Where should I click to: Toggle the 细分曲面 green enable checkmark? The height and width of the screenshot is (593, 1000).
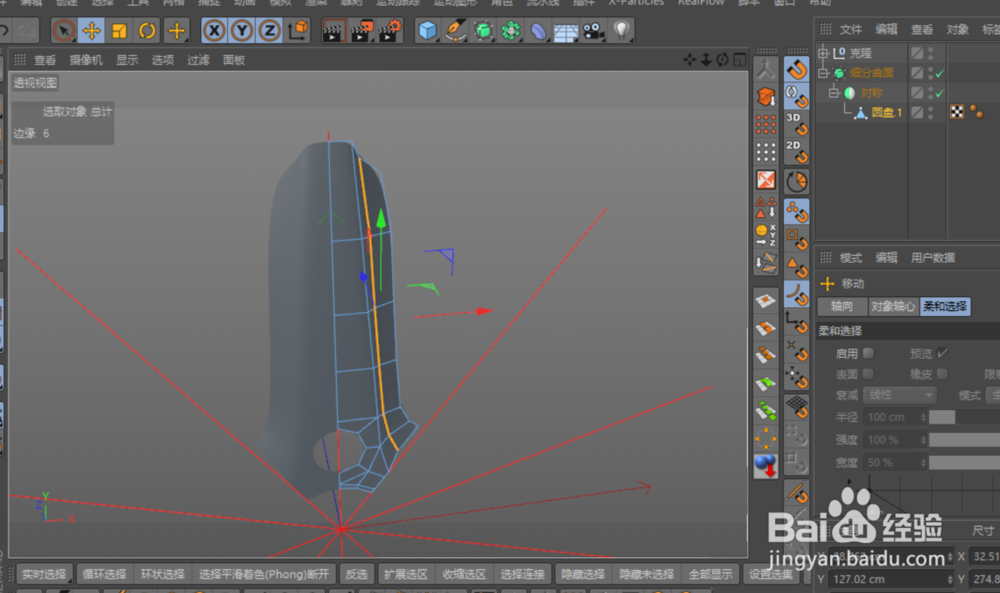tap(940, 74)
